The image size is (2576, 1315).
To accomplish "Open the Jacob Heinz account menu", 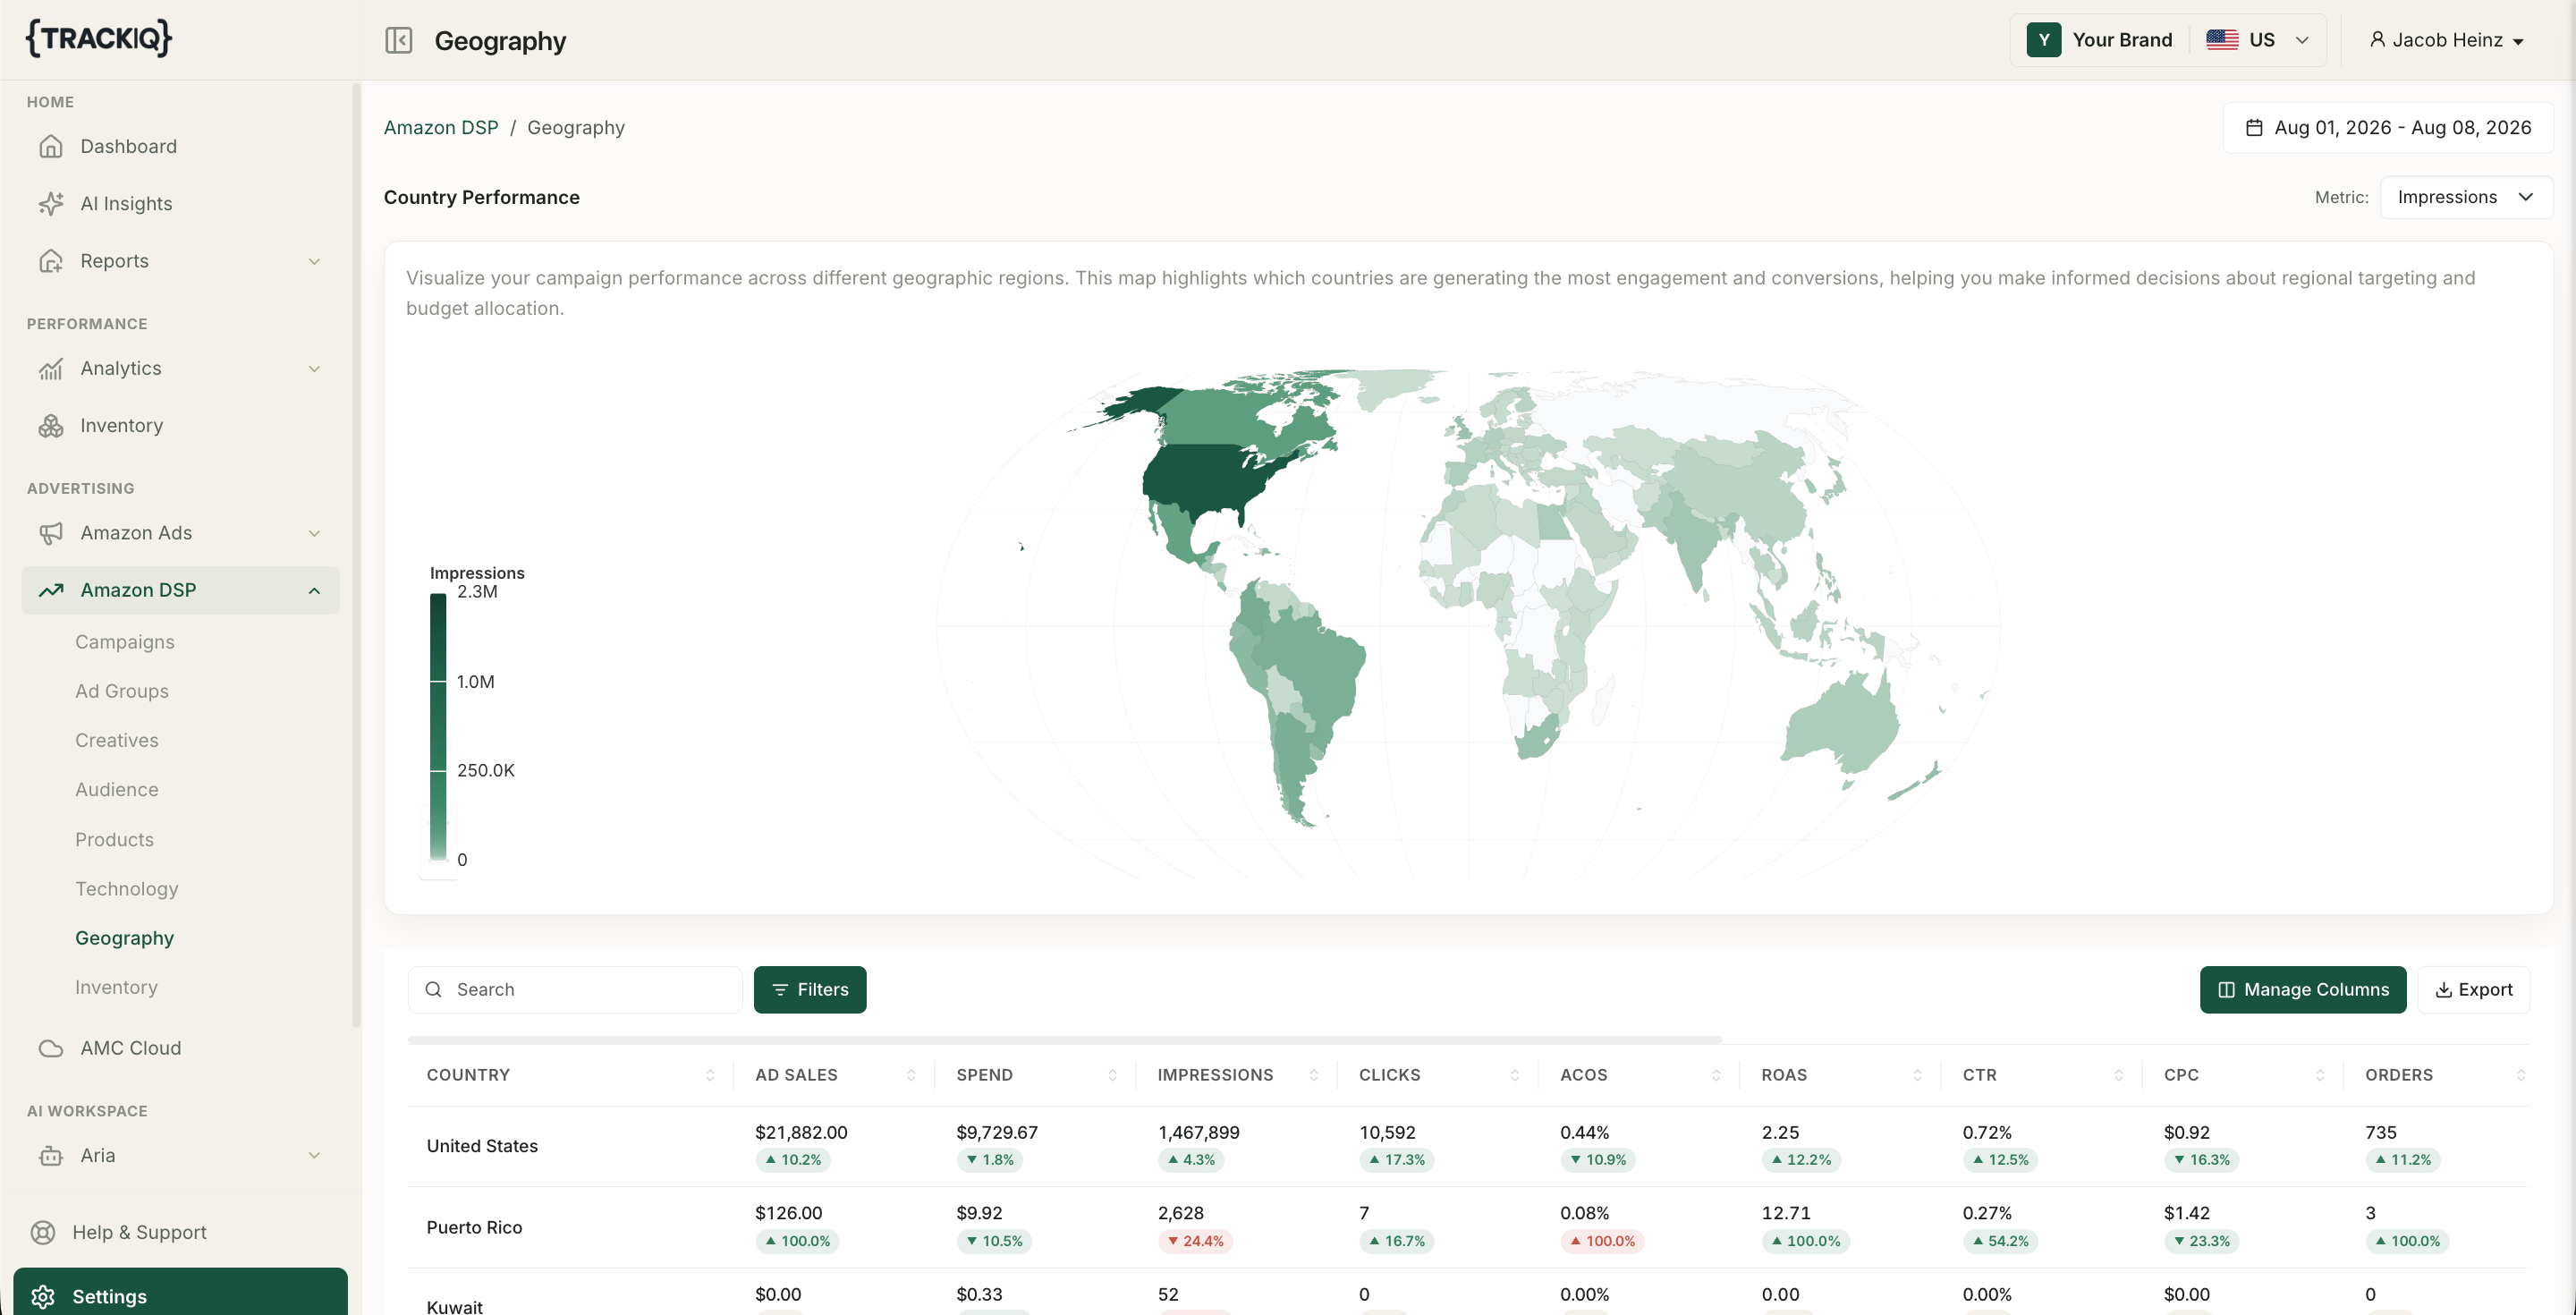I will (2446, 40).
